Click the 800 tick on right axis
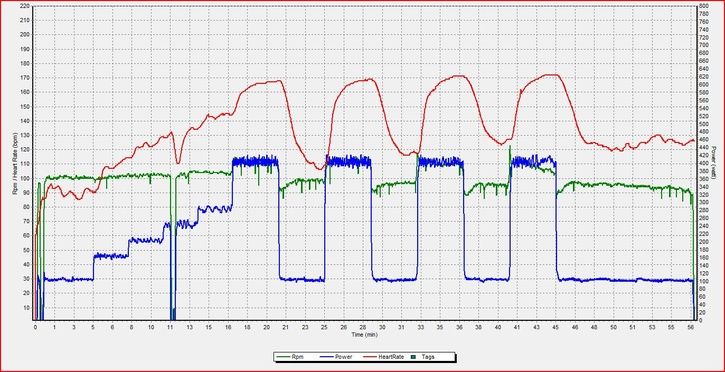 pos(703,6)
